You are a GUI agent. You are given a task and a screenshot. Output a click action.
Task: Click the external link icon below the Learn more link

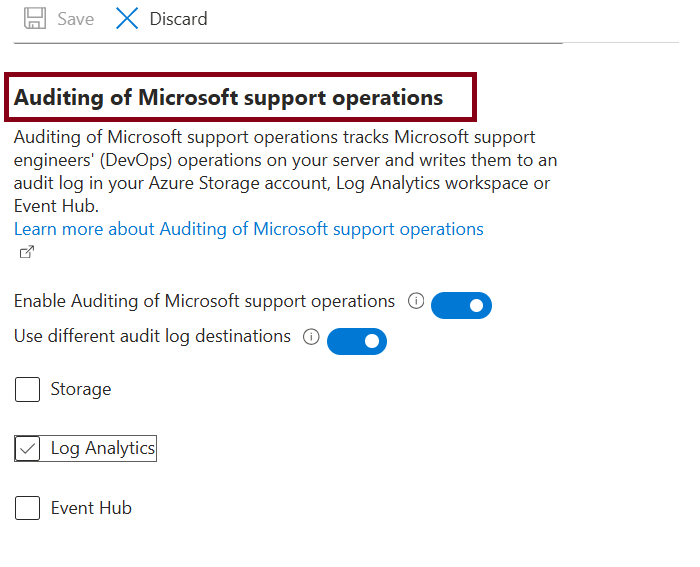click(x=27, y=253)
